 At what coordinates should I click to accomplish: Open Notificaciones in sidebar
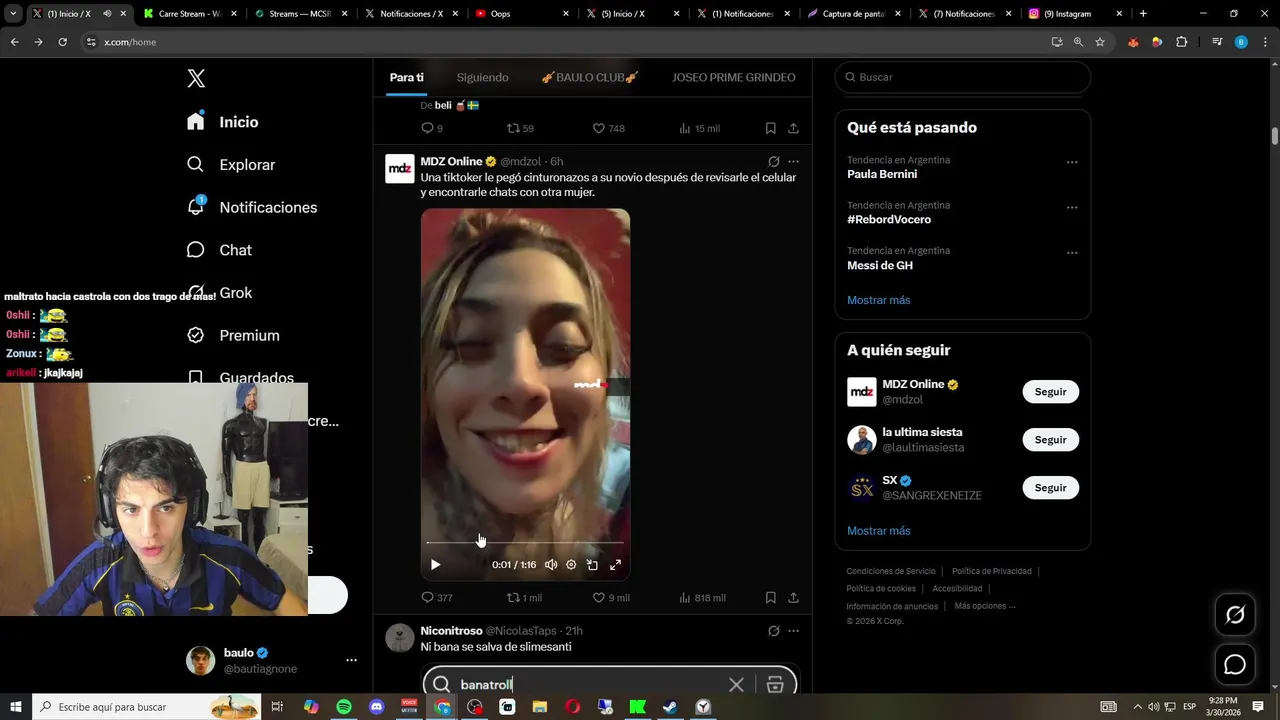click(252, 207)
